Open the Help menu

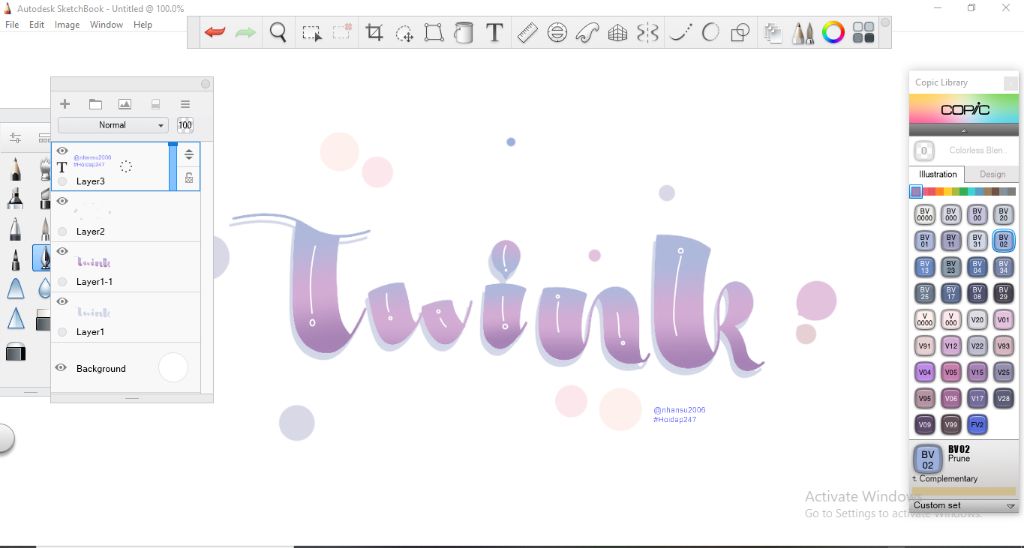[142, 25]
